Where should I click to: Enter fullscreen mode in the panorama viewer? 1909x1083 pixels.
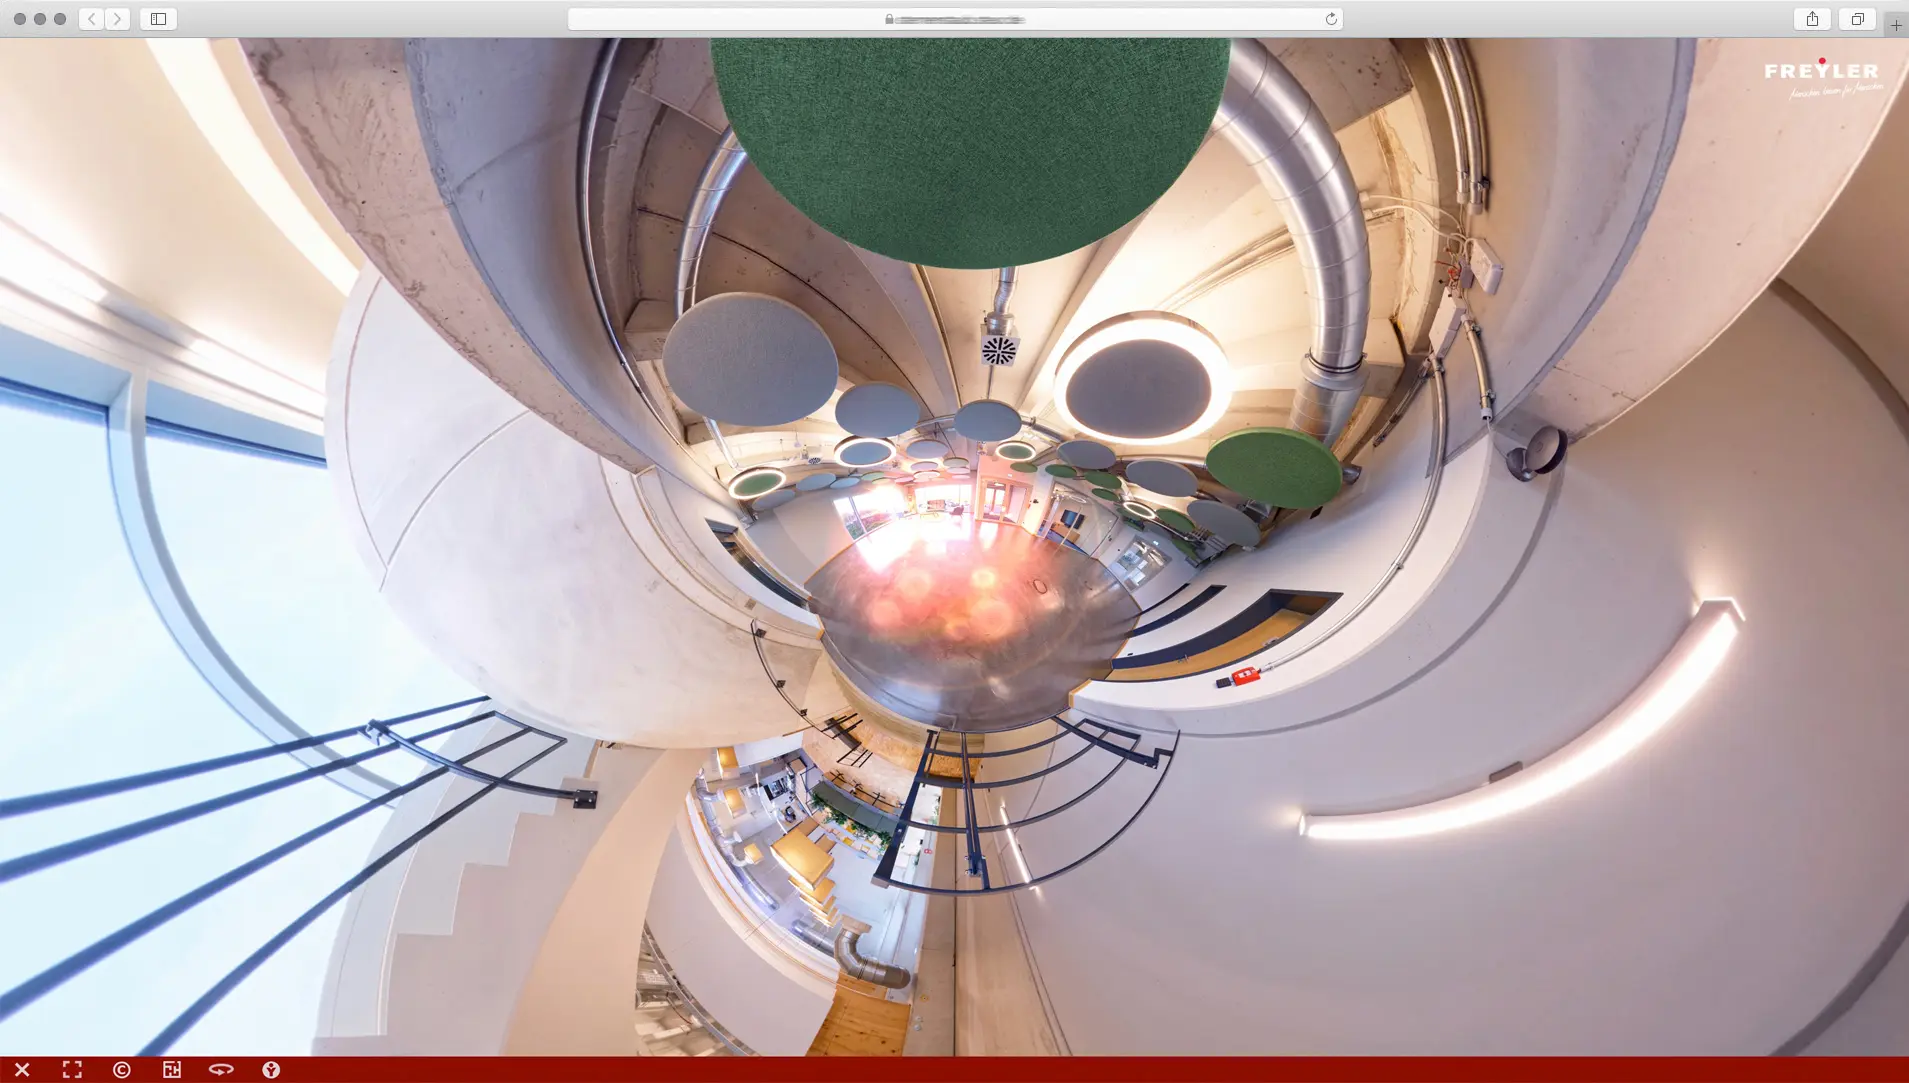[72, 1069]
